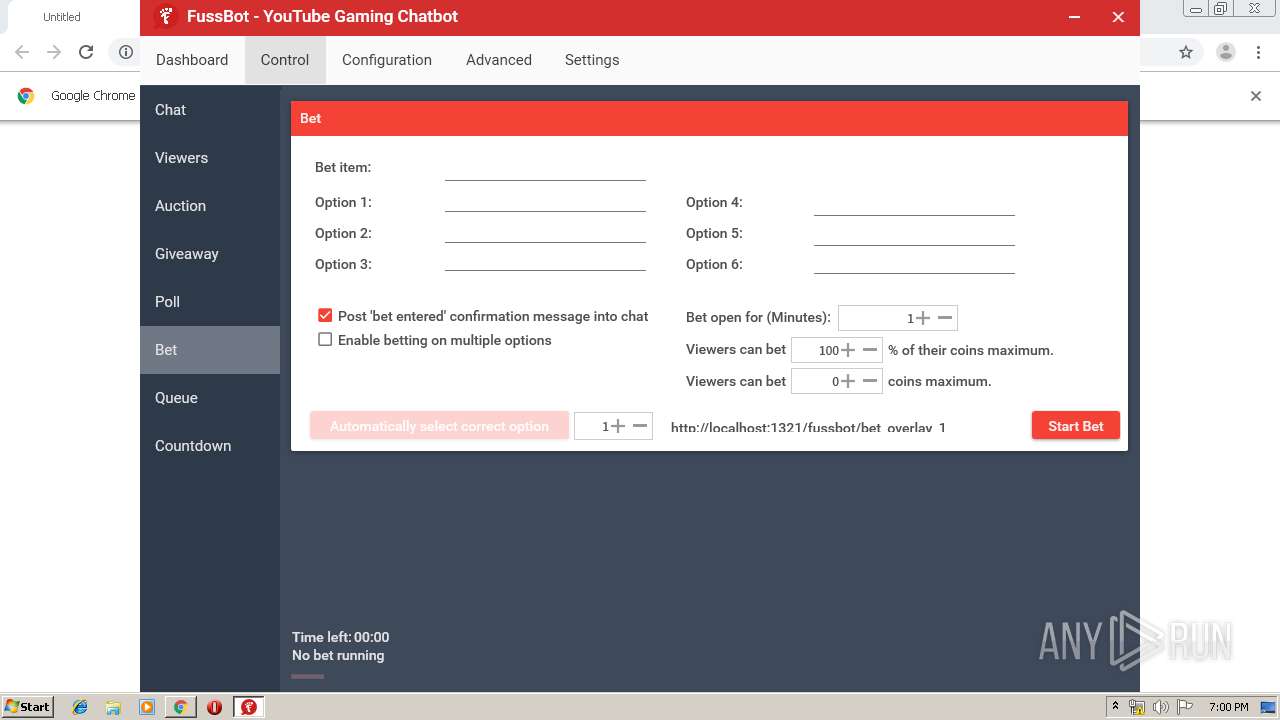Click the Bet item input field
Image resolution: width=1280 pixels, height=720 pixels.
click(x=545, y=168)
